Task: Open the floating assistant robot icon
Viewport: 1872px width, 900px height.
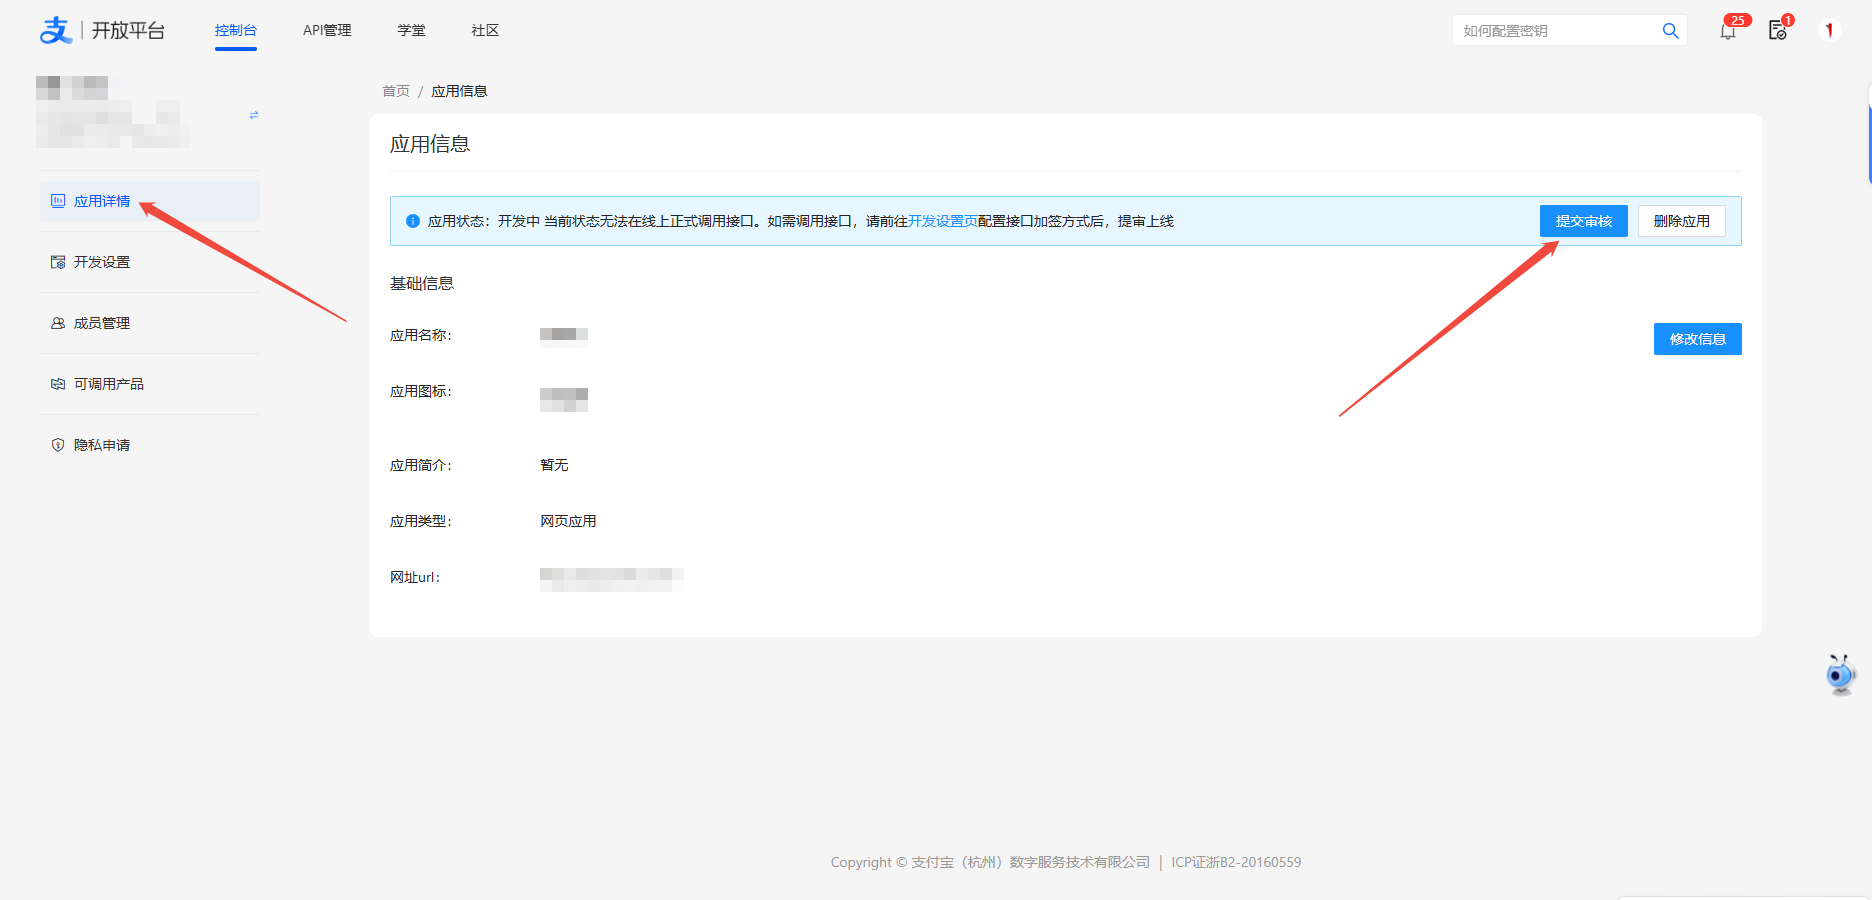Action: (x=1840, y=674)
